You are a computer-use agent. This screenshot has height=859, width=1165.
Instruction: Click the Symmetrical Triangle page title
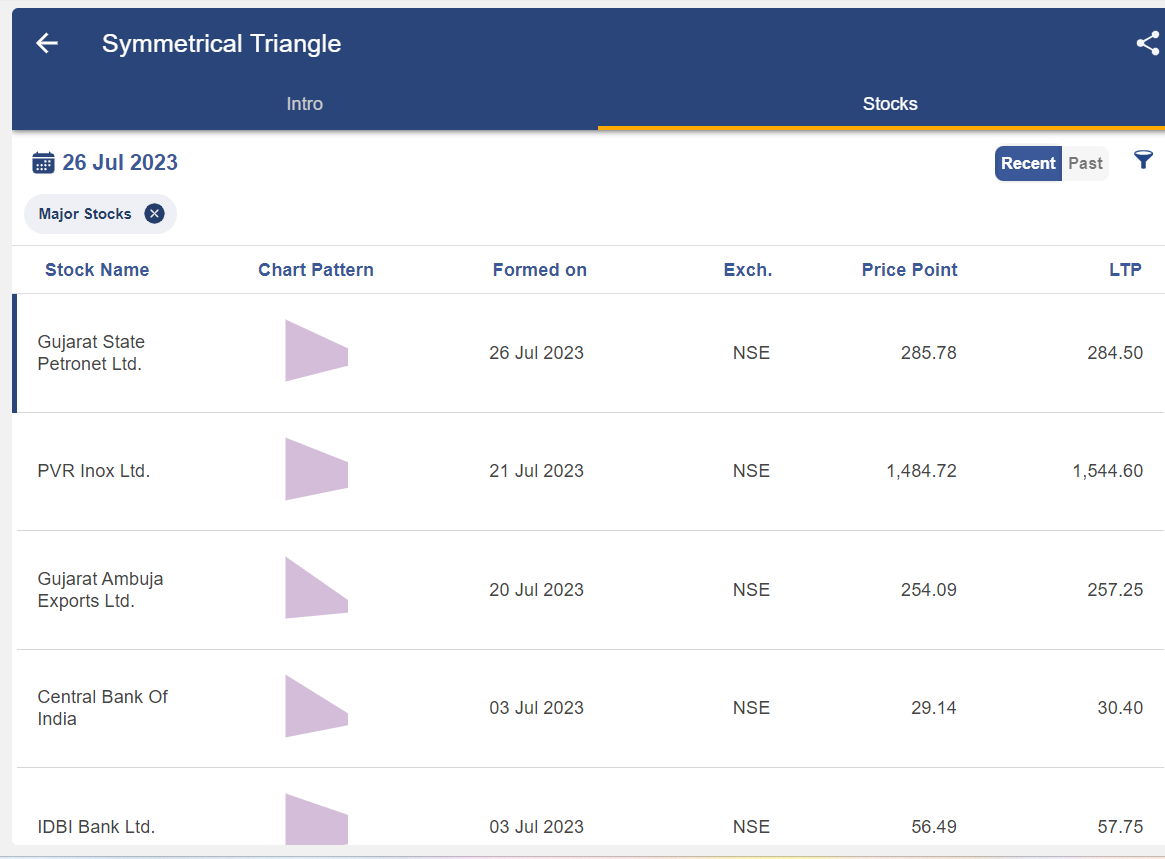(221, 44)
